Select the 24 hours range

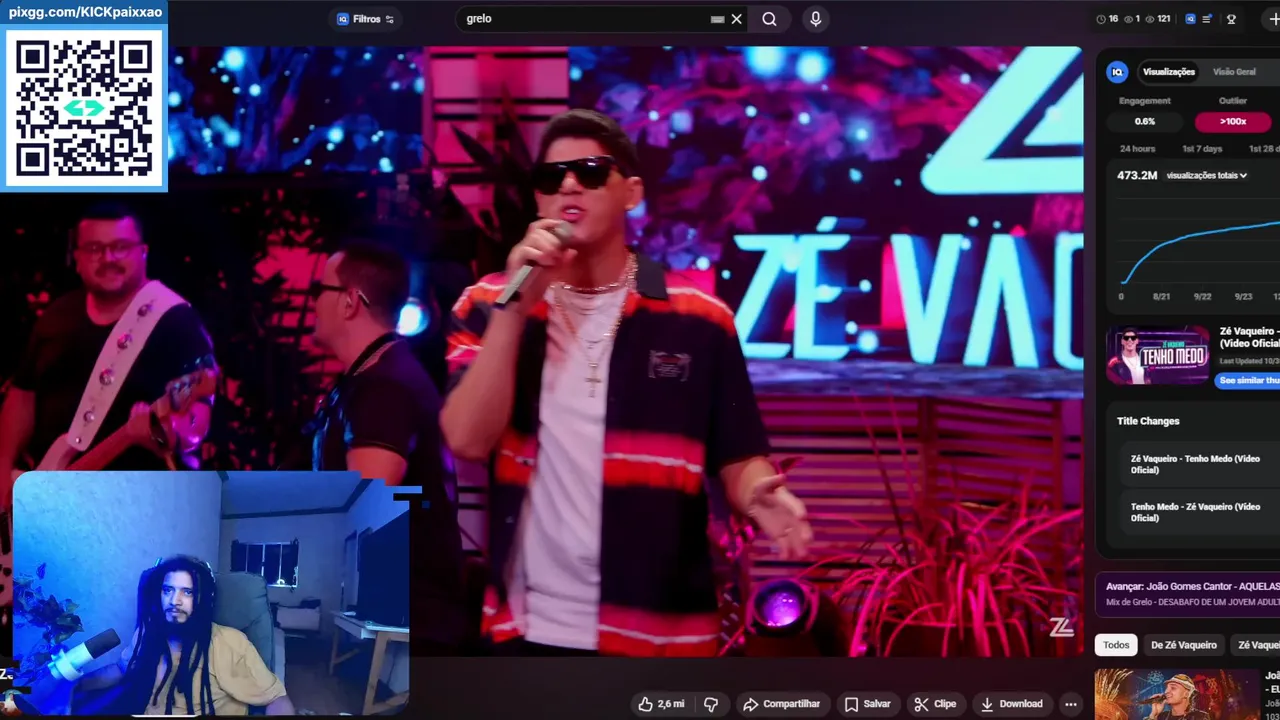[x=1137, y=149]
